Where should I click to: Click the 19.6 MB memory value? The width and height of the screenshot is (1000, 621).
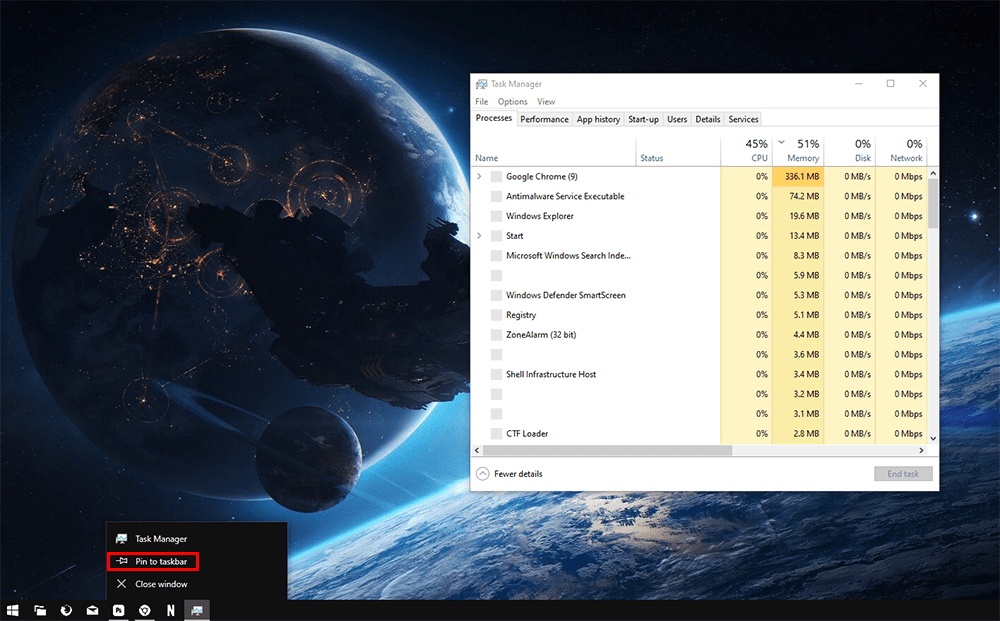[x=804, y=216]
